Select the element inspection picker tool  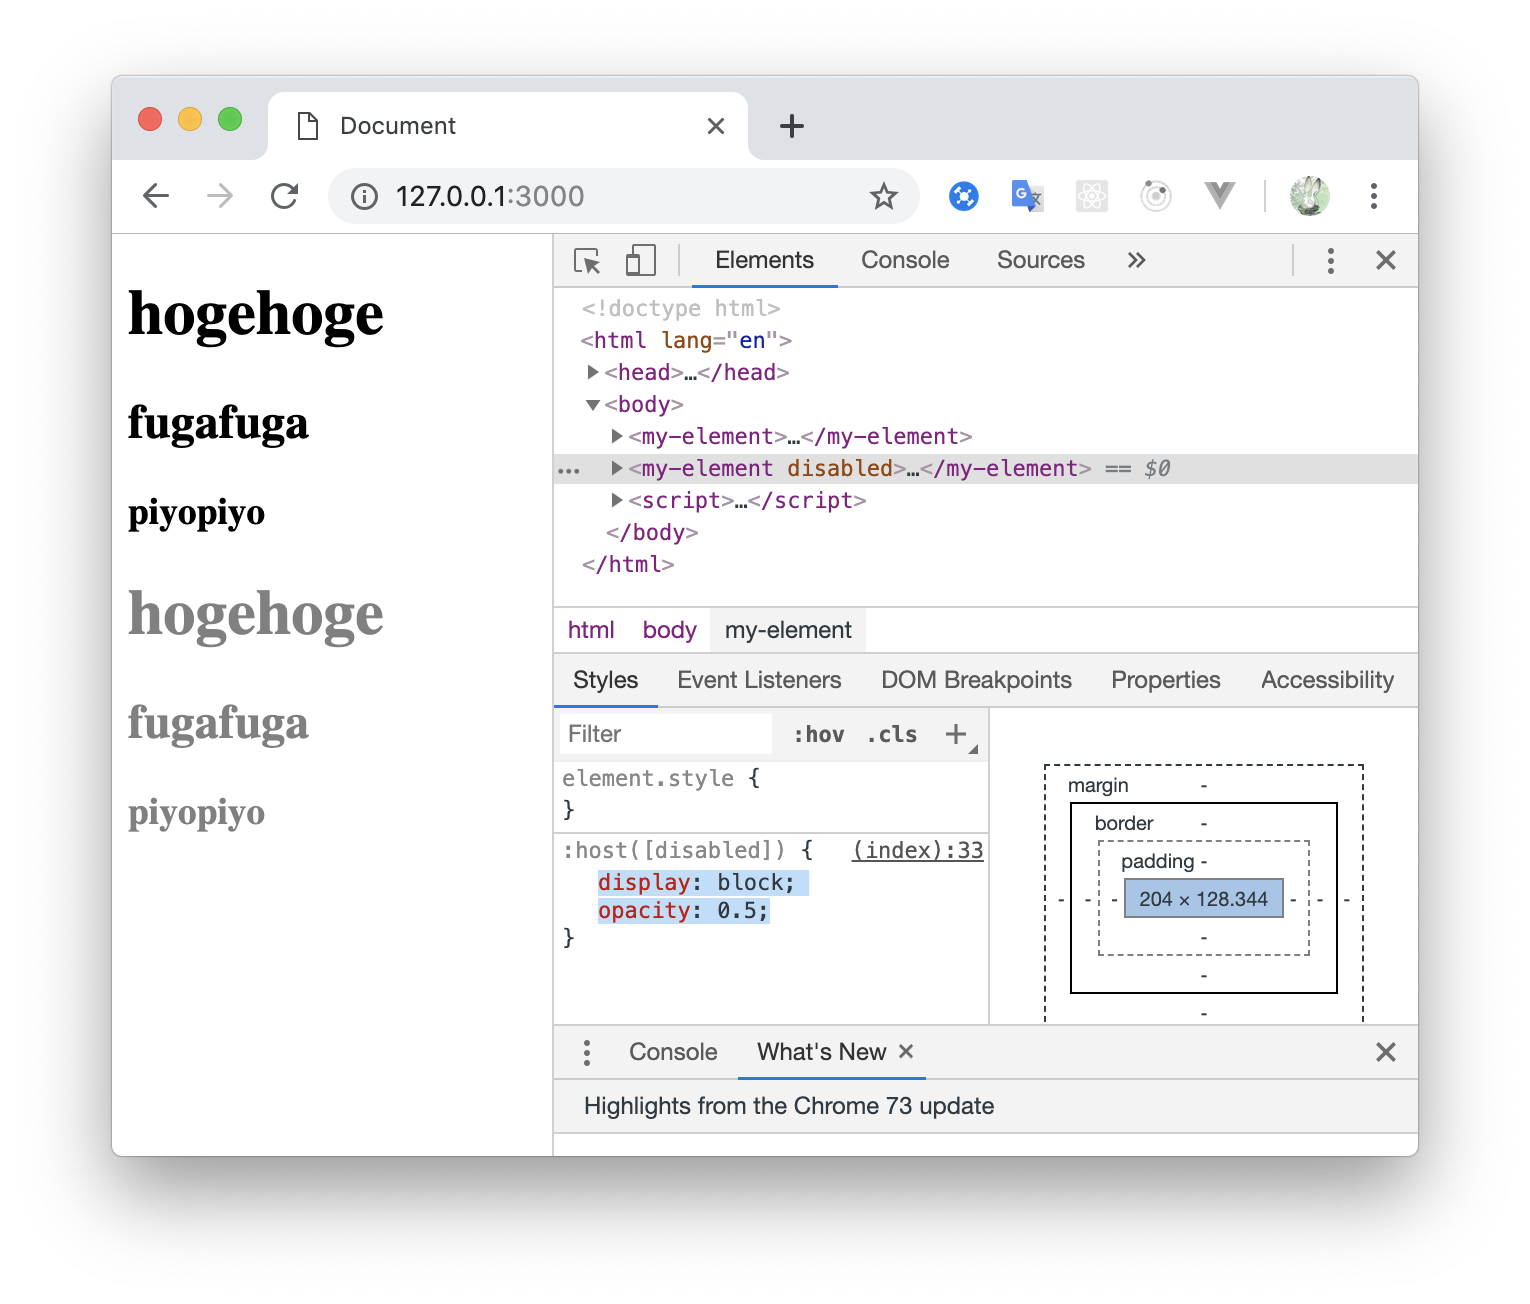[589, 260]
